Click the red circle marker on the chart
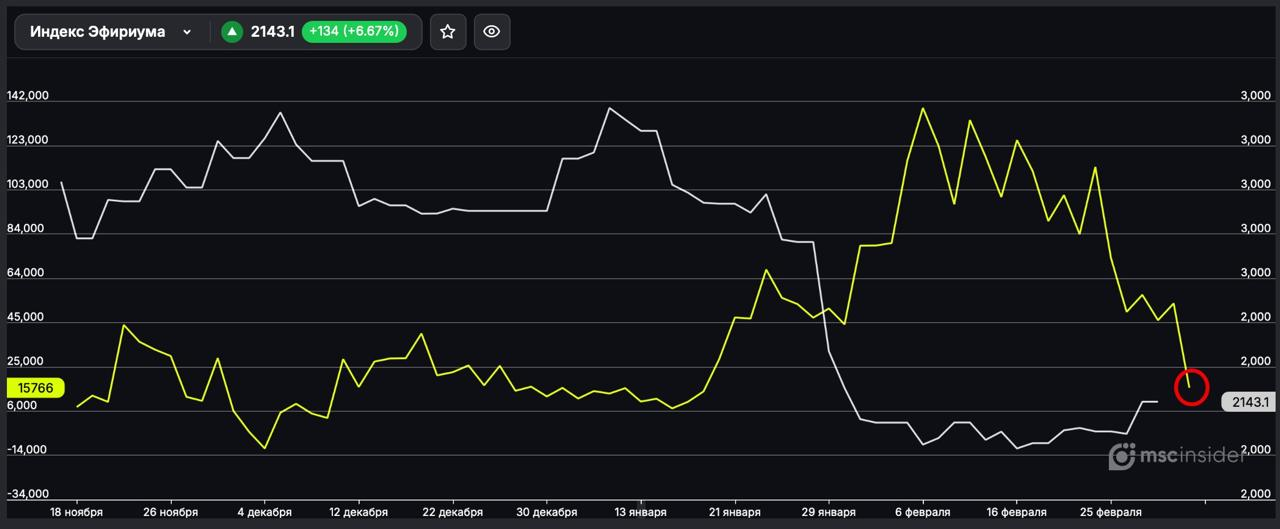 [x=1191, y=386]
